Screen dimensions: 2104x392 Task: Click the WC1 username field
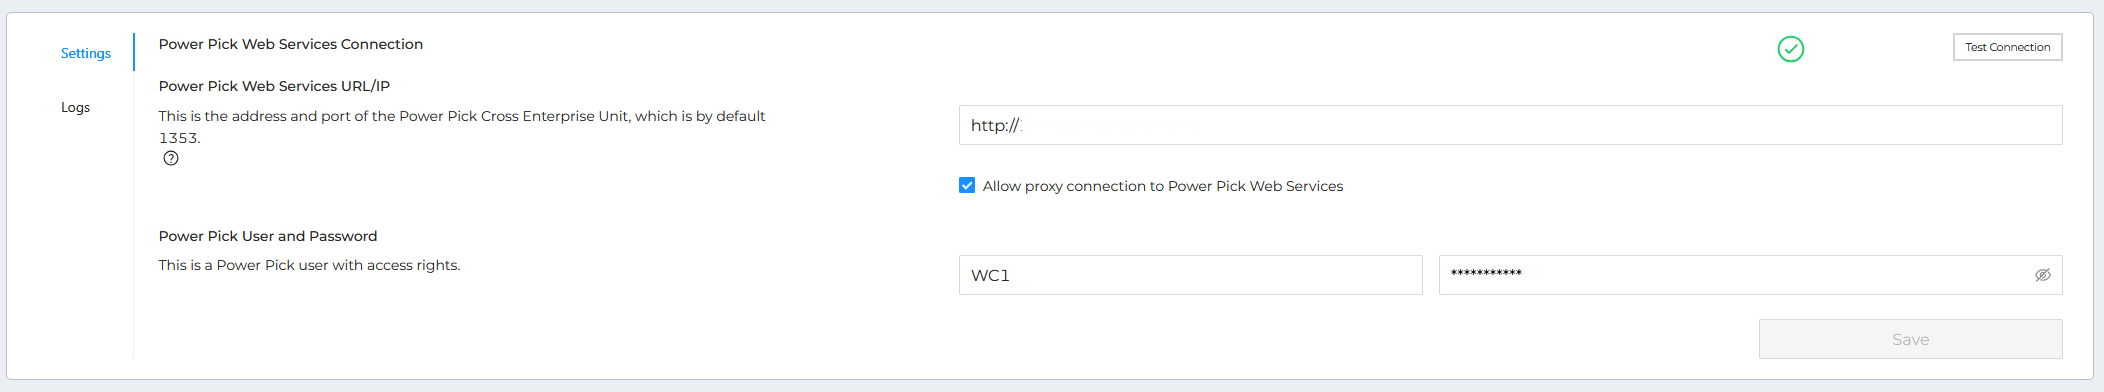point(1190,275)
